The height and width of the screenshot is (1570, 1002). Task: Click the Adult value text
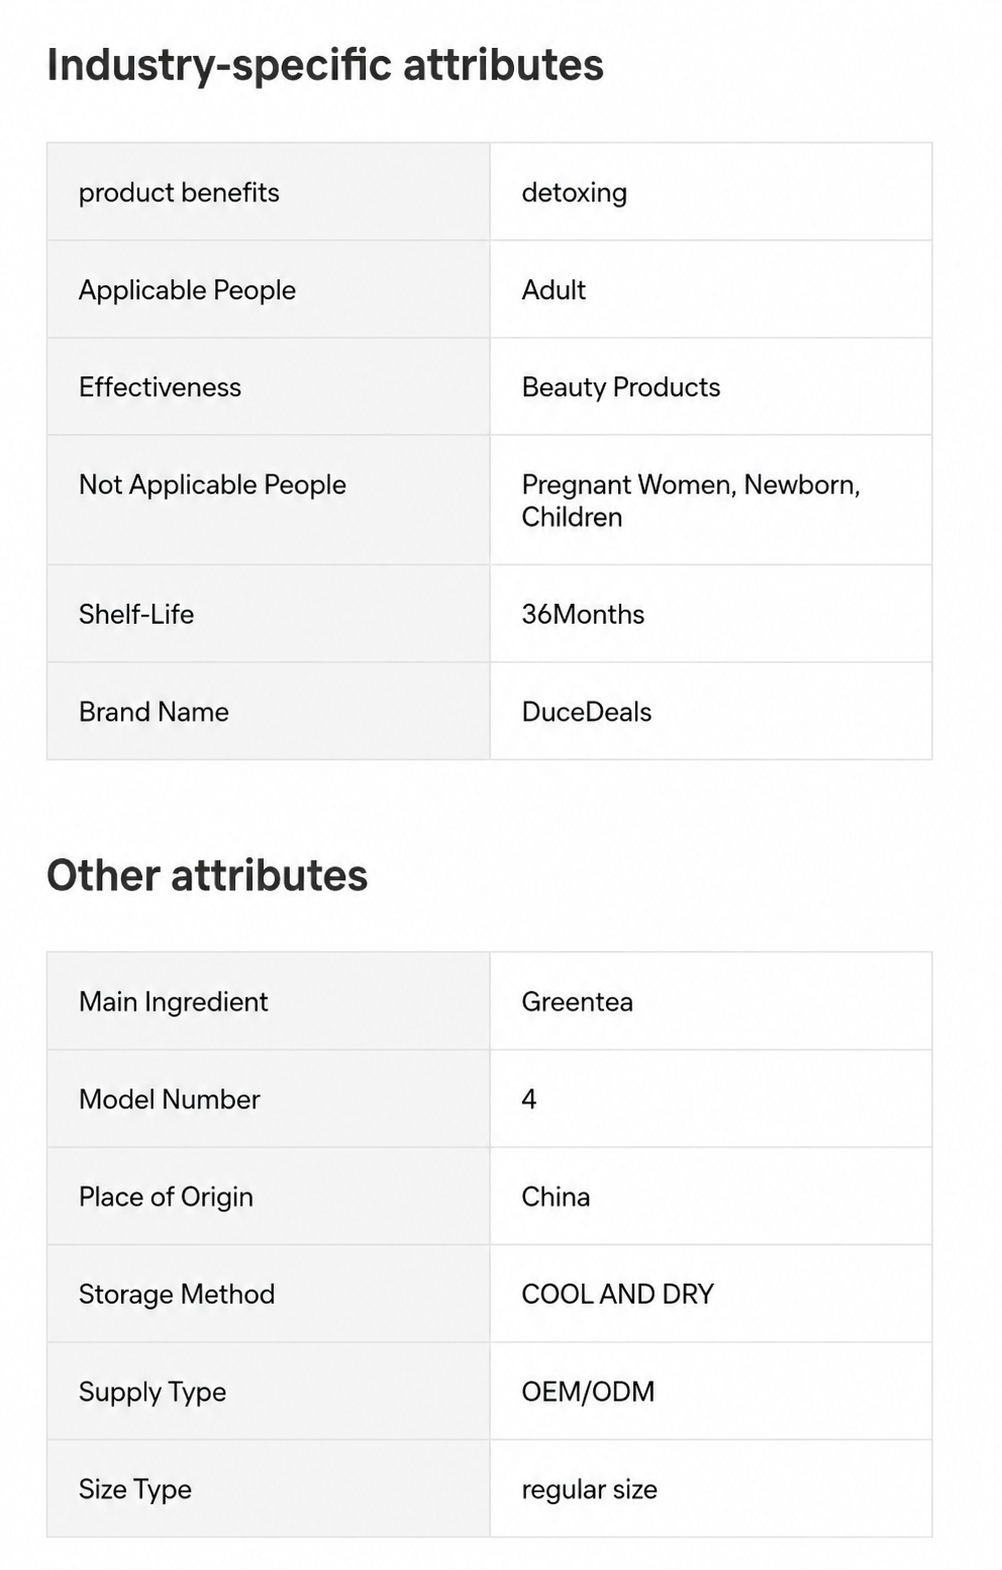pyautogui.click(x=553, y=290)
